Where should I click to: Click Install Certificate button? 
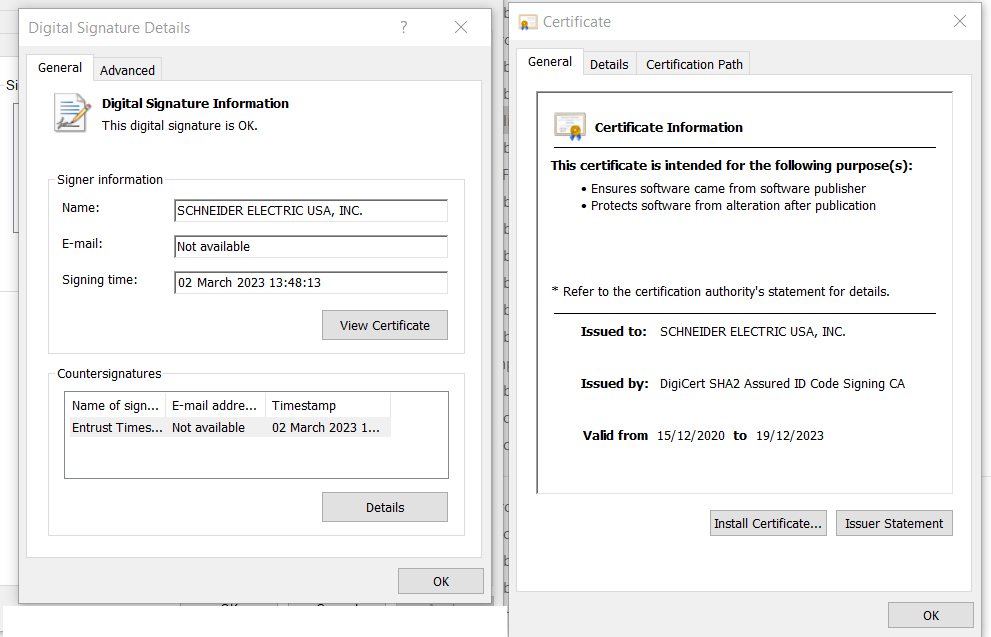point(768,523)
